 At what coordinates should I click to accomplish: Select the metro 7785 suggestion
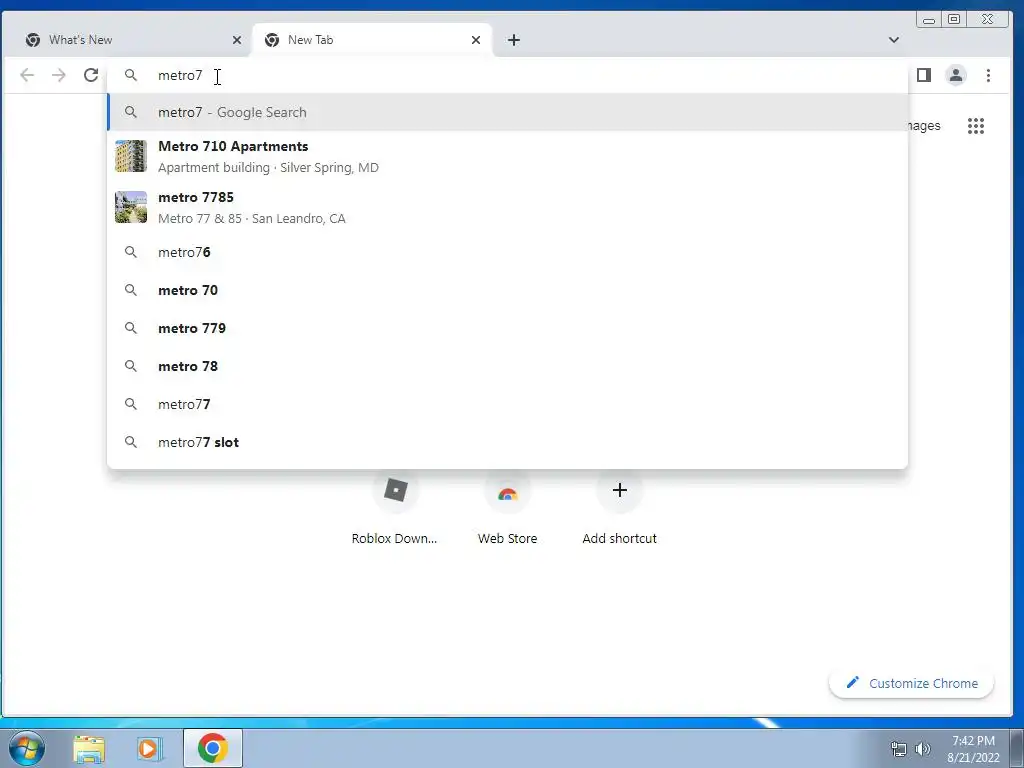point(508,208)
